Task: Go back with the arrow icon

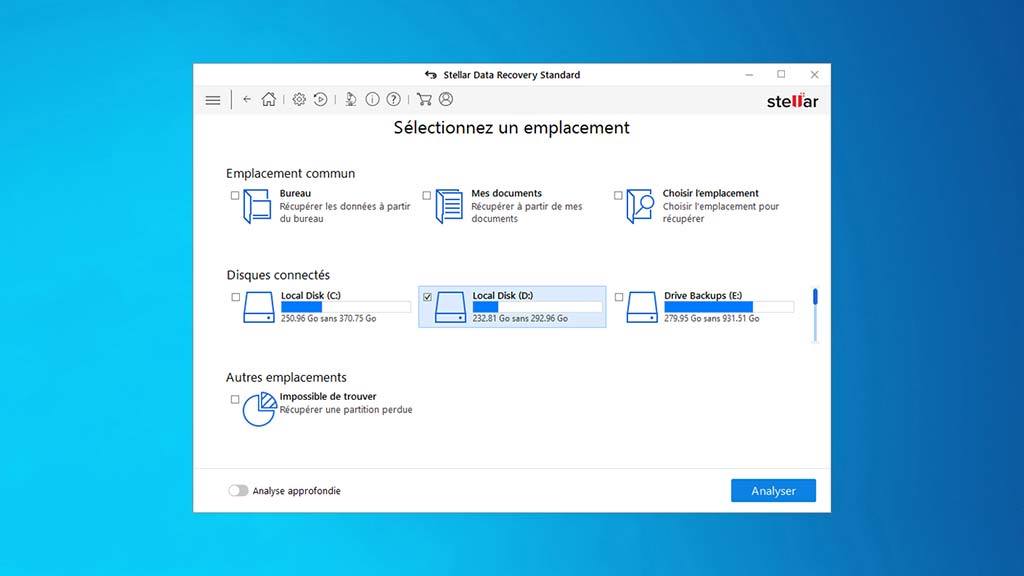Action: point(247,99)
